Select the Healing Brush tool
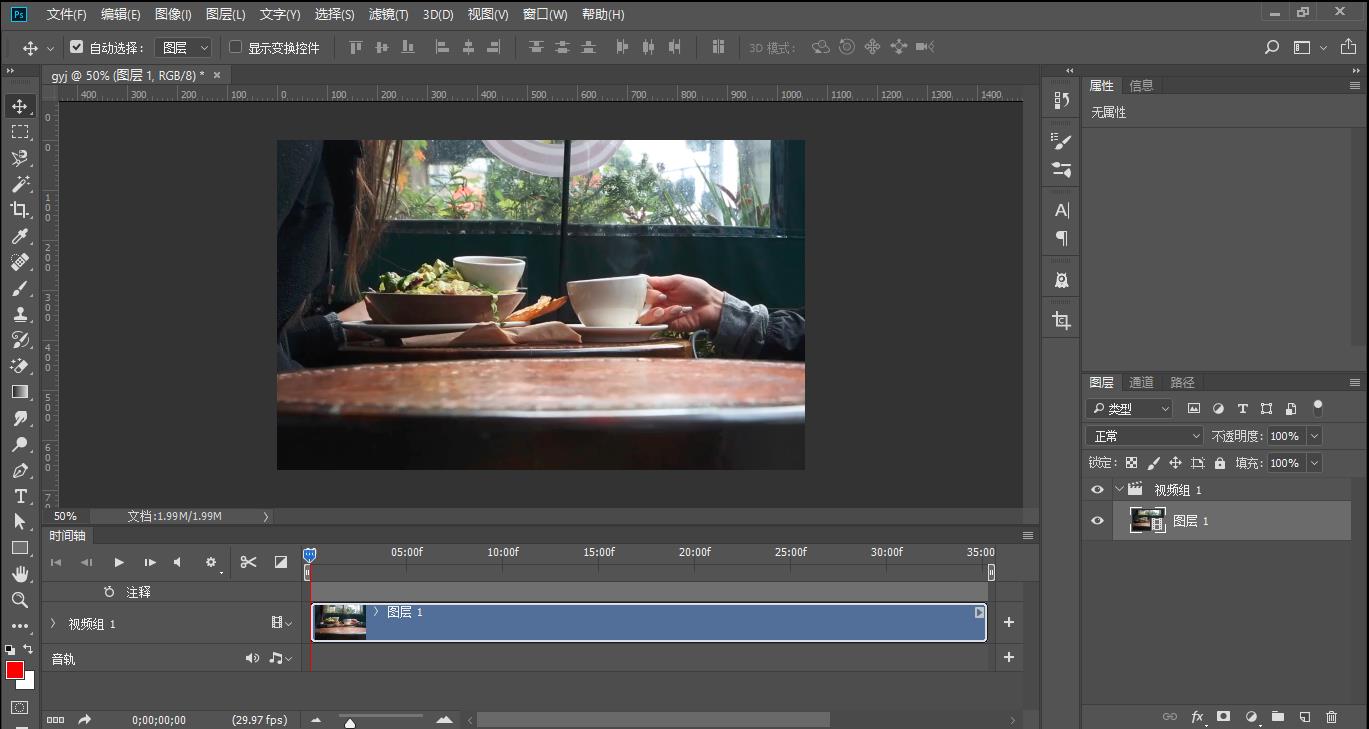The width and height of the screenshot is (1369, 729). click(x=20, y=262)
